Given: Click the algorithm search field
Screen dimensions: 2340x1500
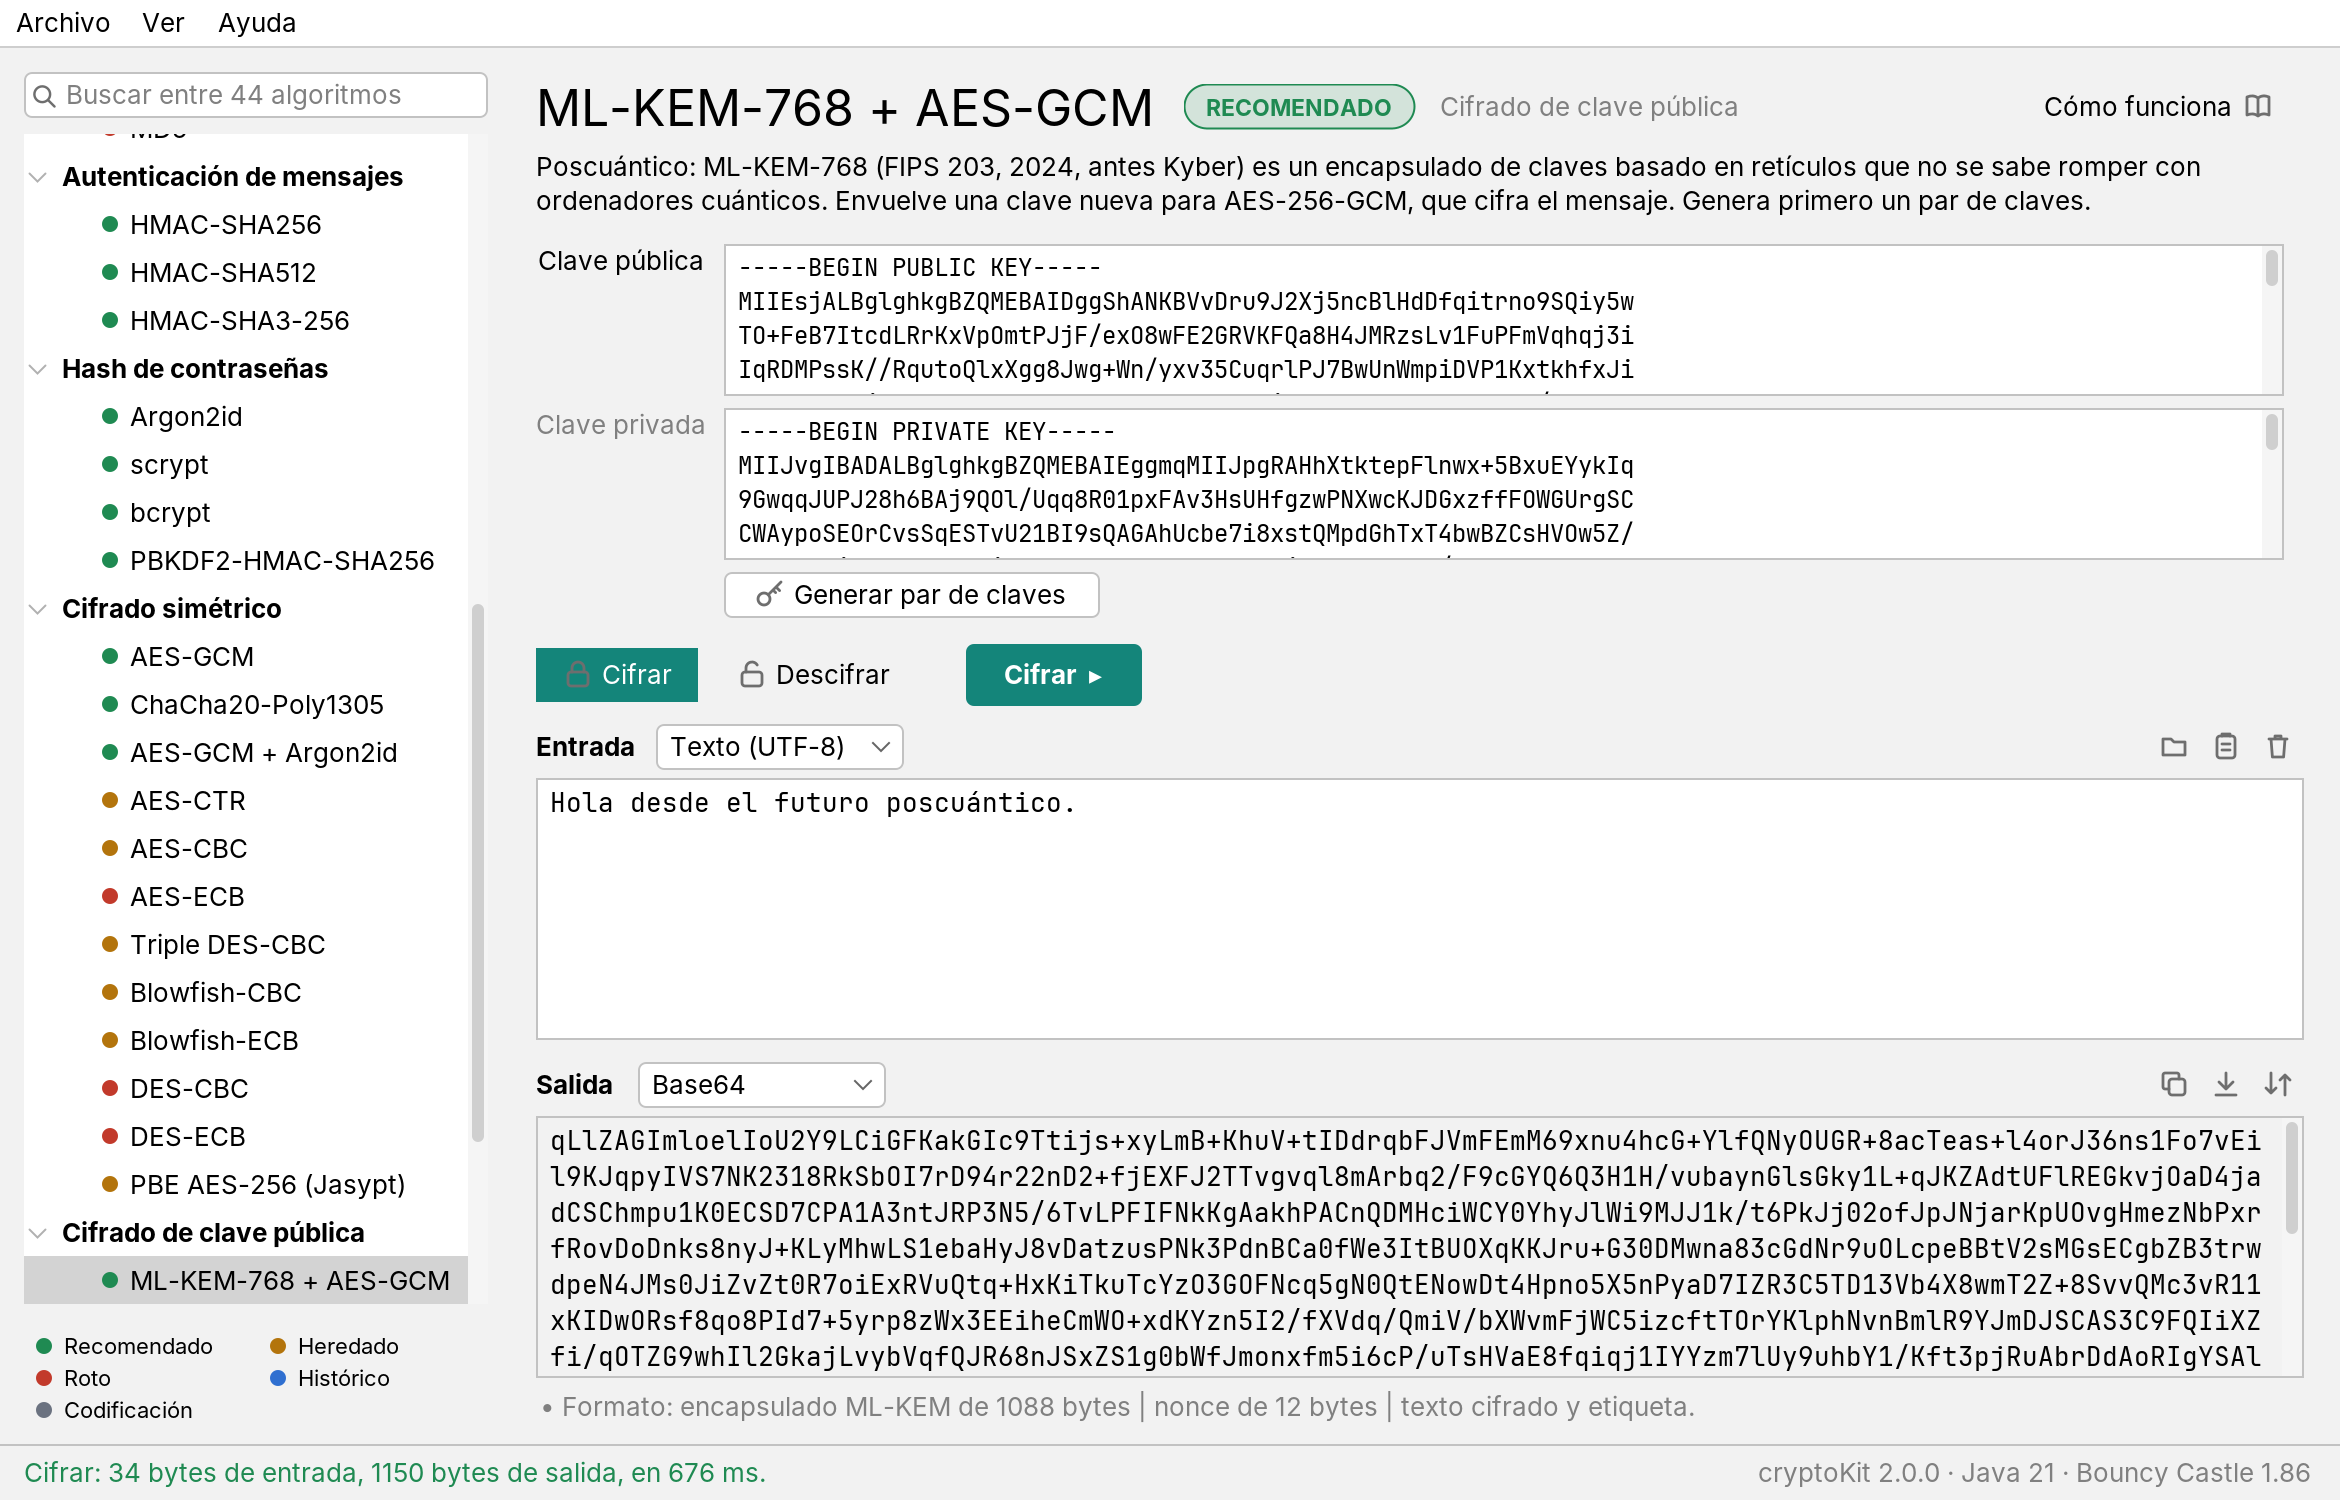Looking at the screenshot, I should (256, 95).
